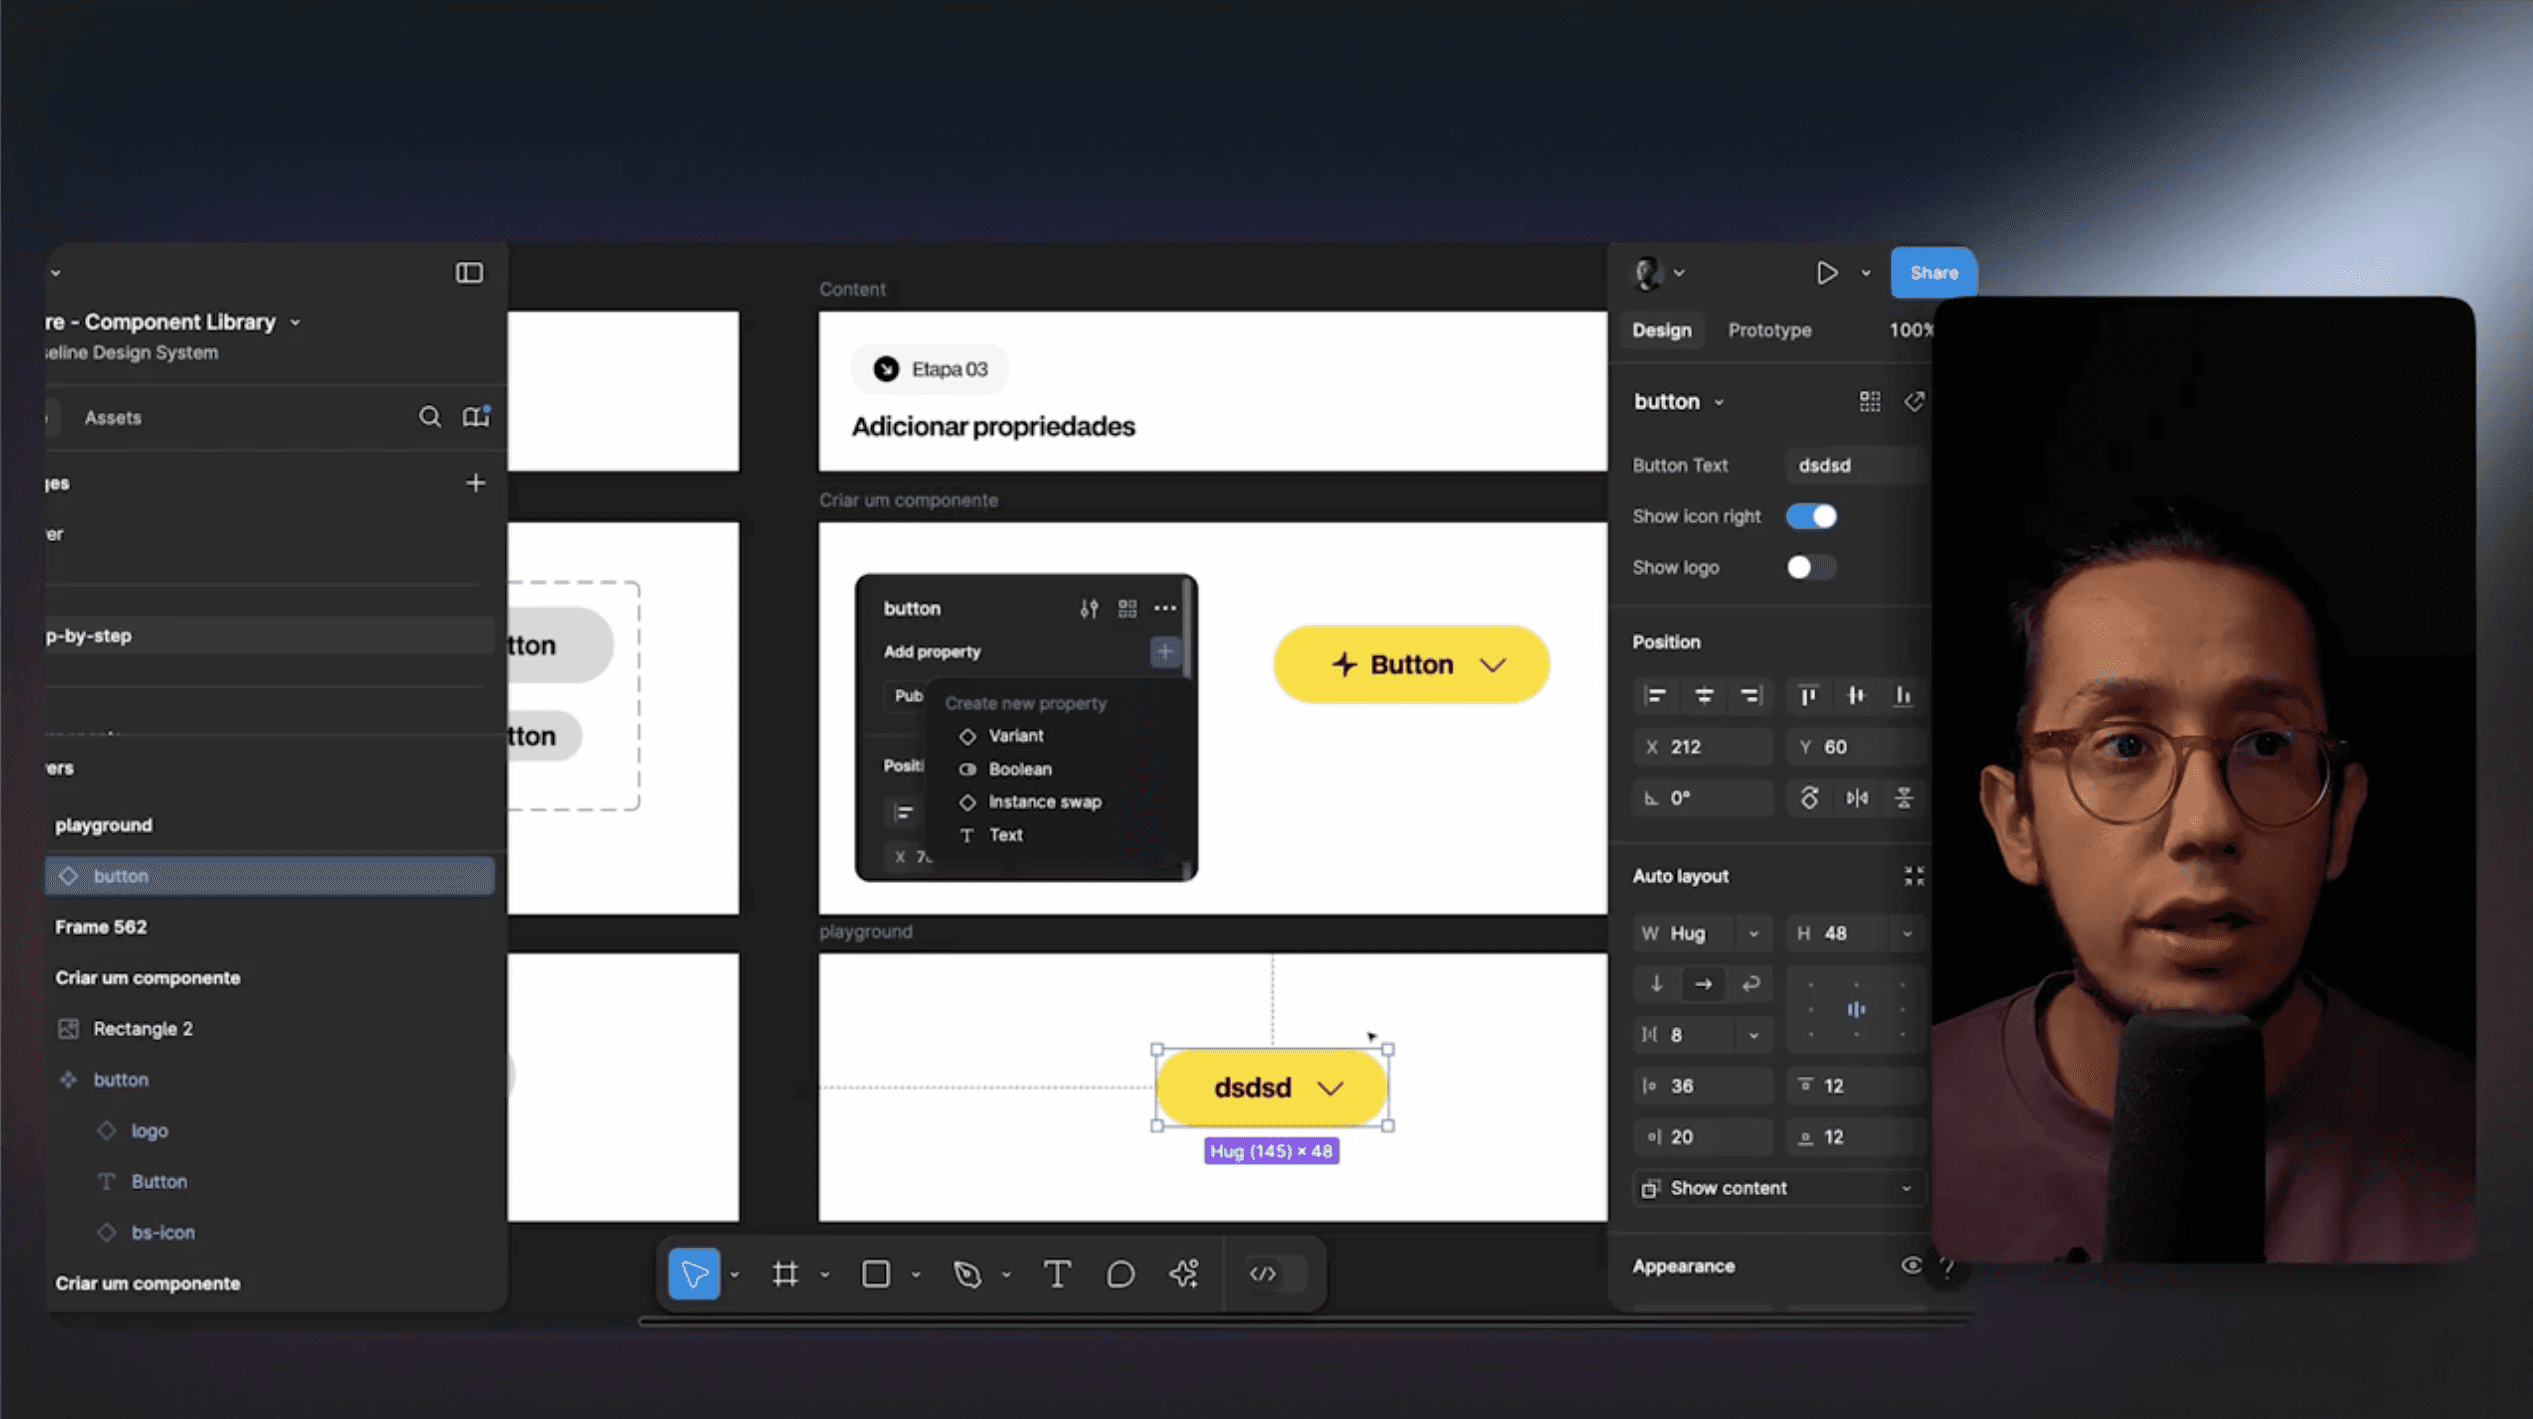Select the Move tool in bottom toolbar
The width and height of the screenshot is (2533, 1419).
pyautogui.click(x=693, y=1273)
